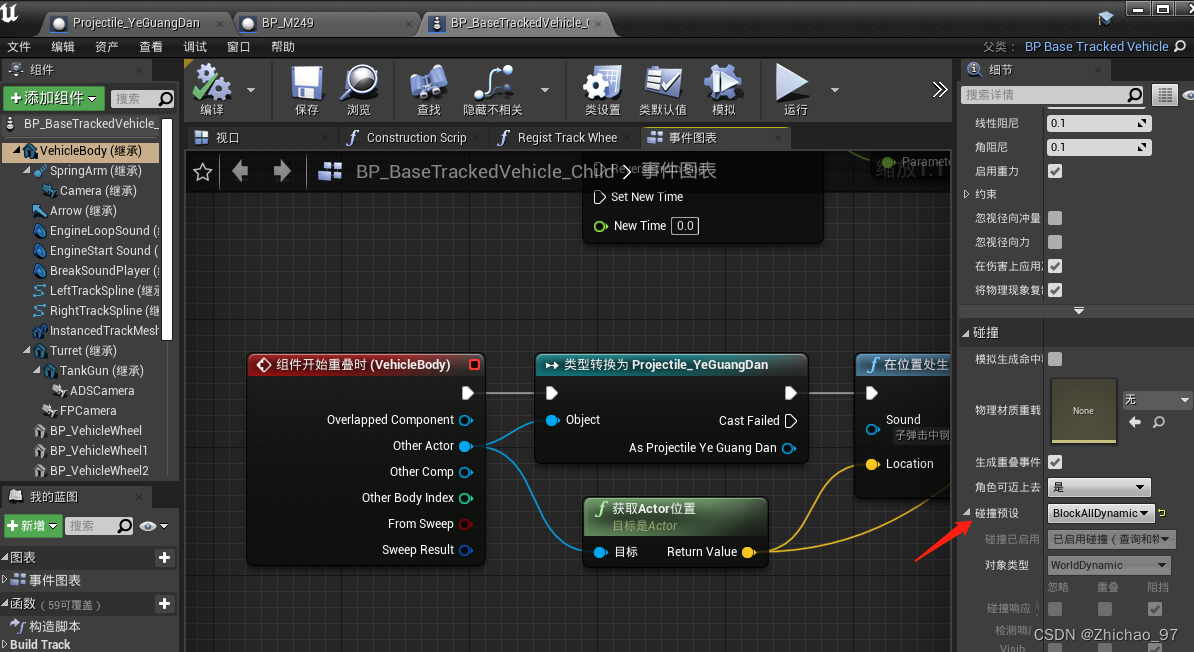Switch to Construction Script tab
This screenshot has height=652, width=1194.
[x=416, y=138]
